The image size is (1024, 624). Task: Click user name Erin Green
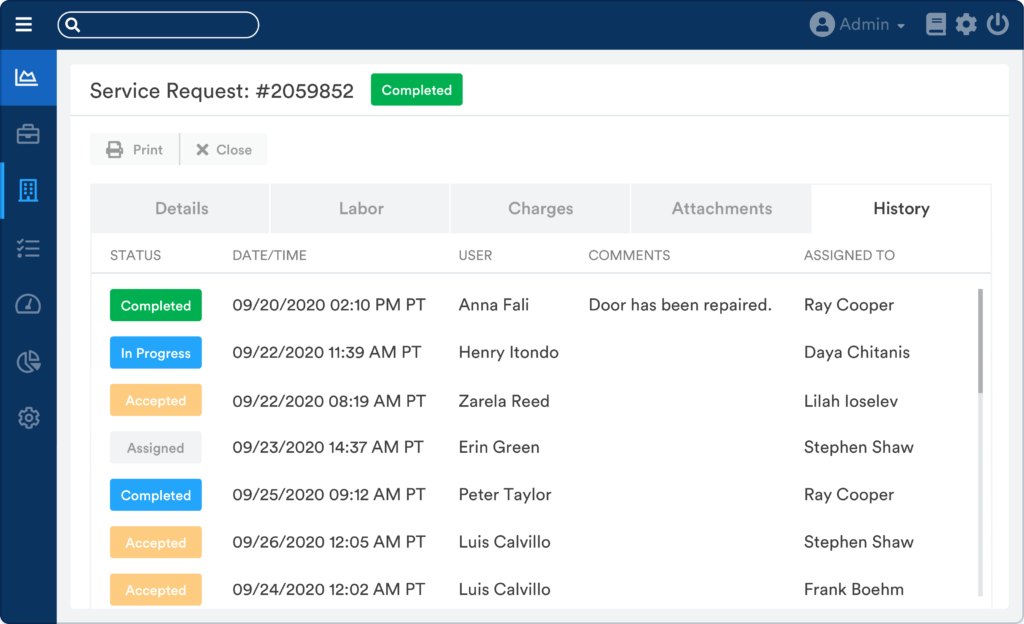point(499,447)
